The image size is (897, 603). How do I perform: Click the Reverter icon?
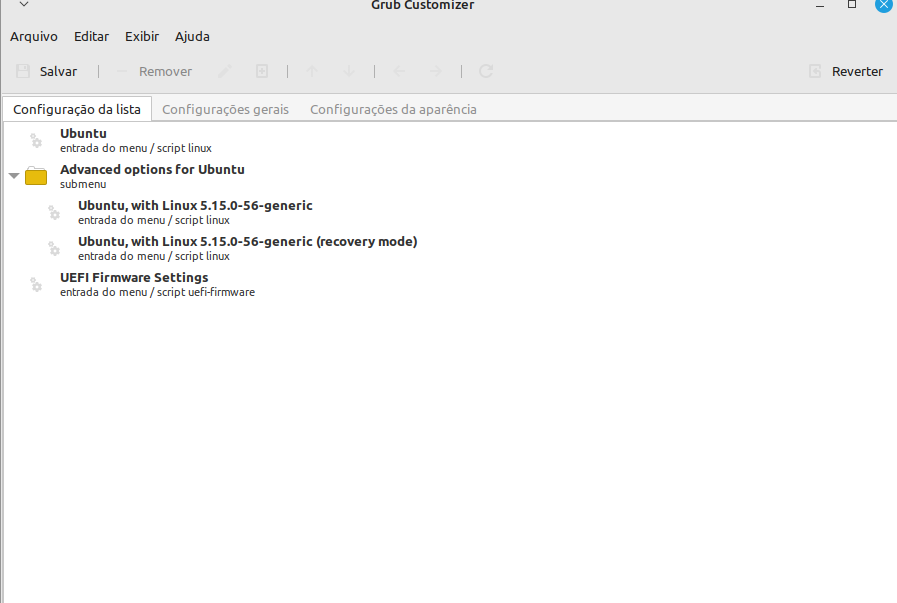click(x=815, y=72)
